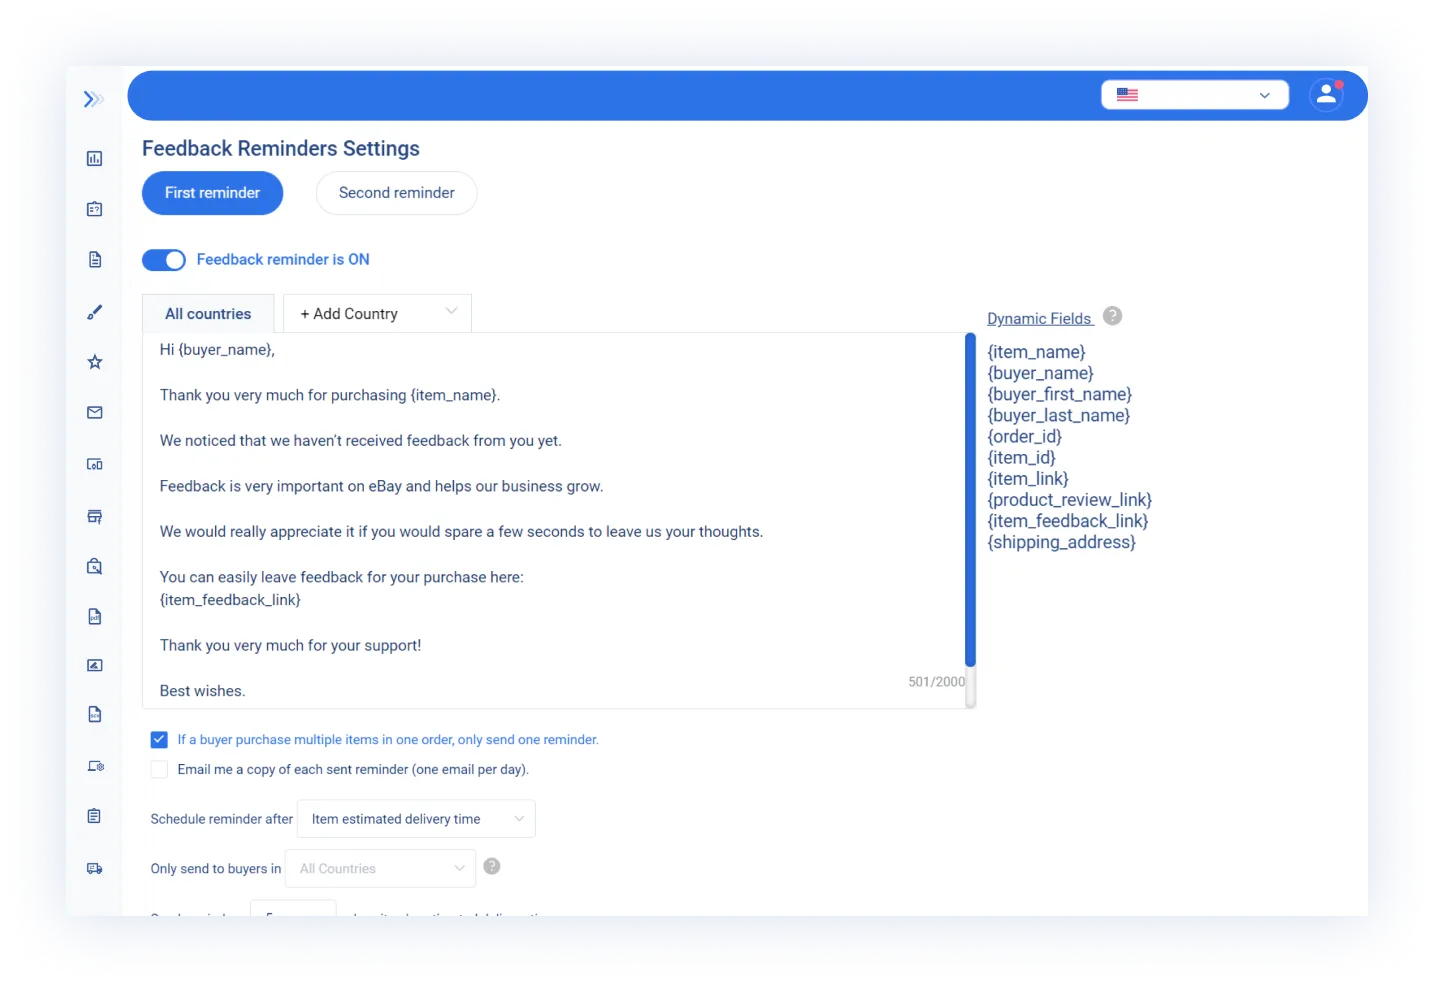Insert the {item_name} dynamic field
The image size is (1434, 982).
pos(1036,352)
